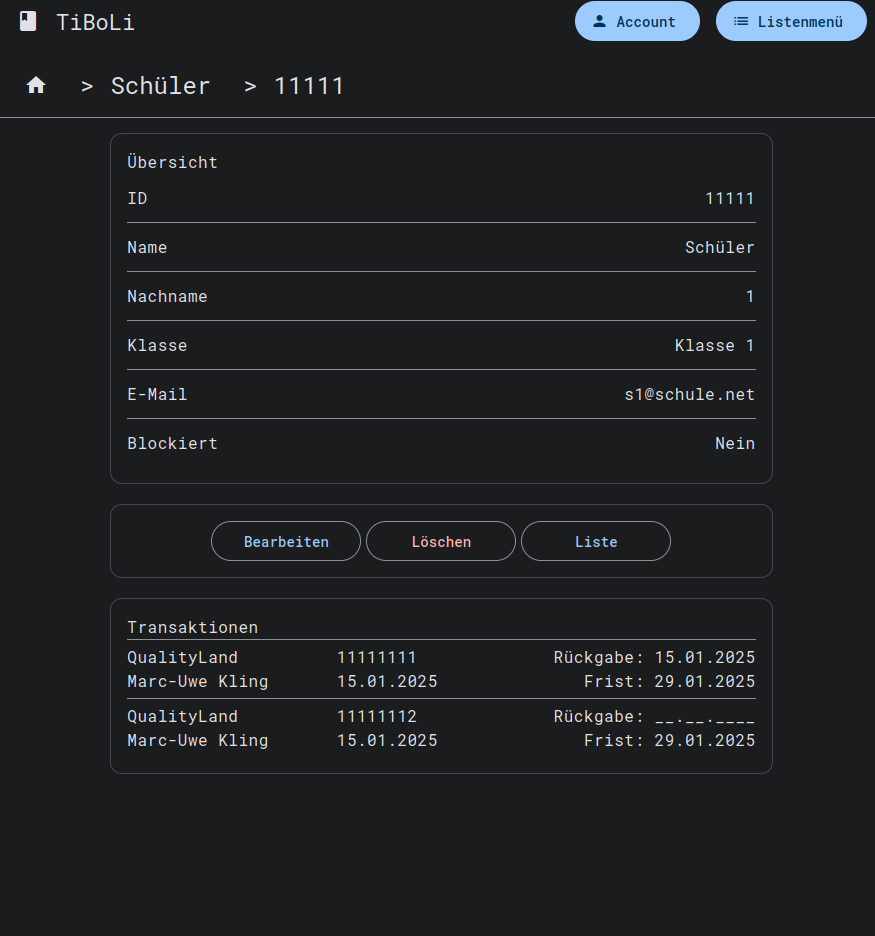Click the Blockiert status Nein
Screen dimensions: 875x936
pyautogui.click(x=734, y=443)
